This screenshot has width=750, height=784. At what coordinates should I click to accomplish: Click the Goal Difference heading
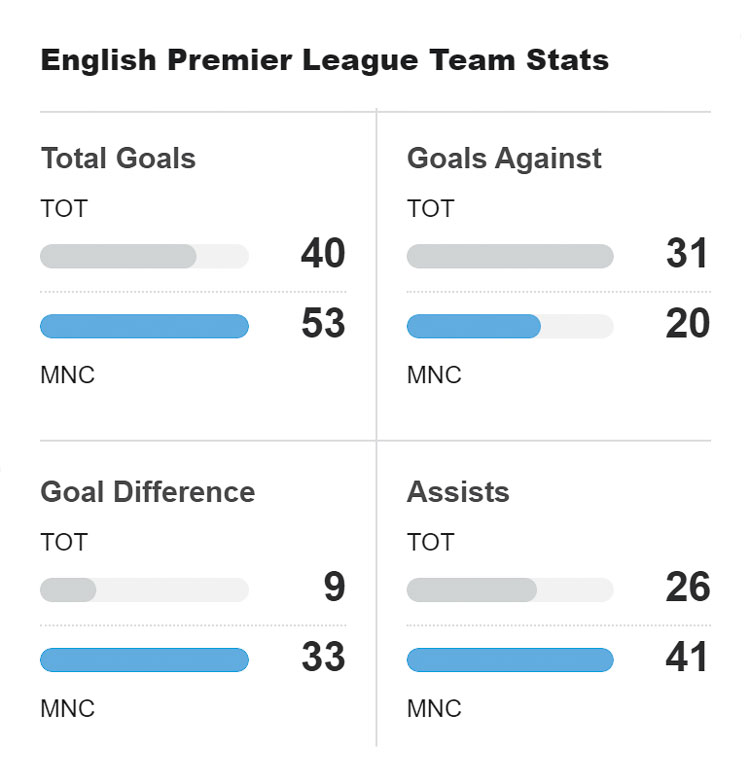coord(147,492)
